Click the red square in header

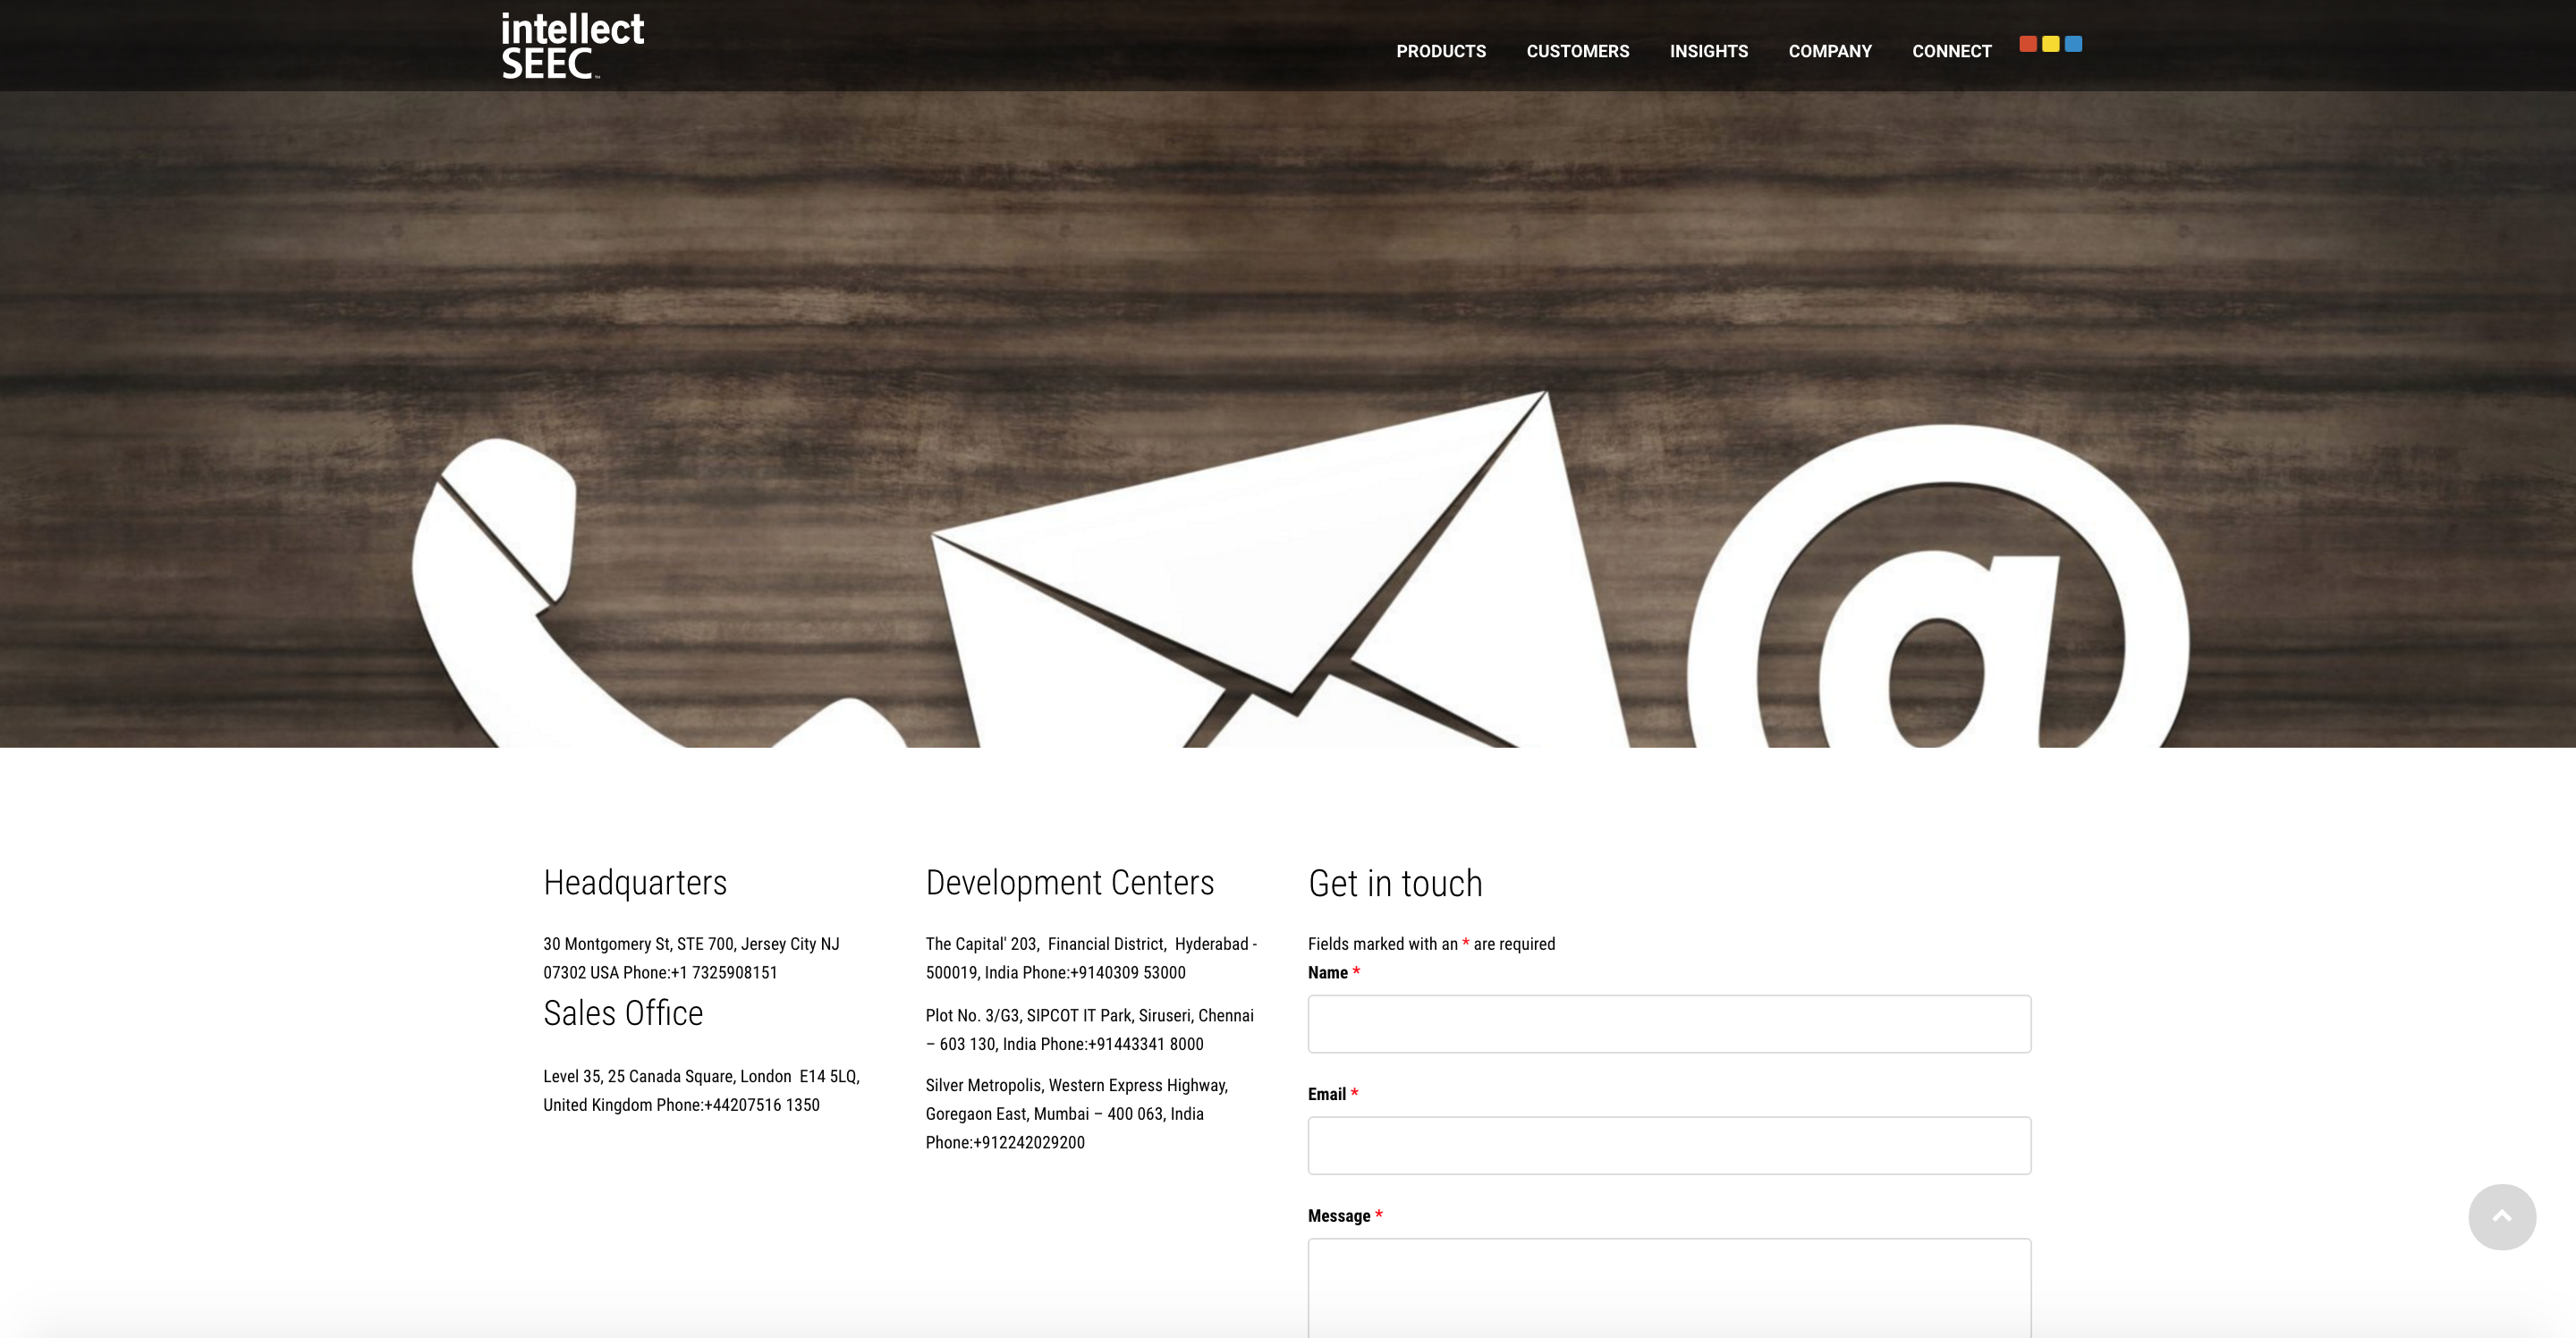pos(2027,44)
